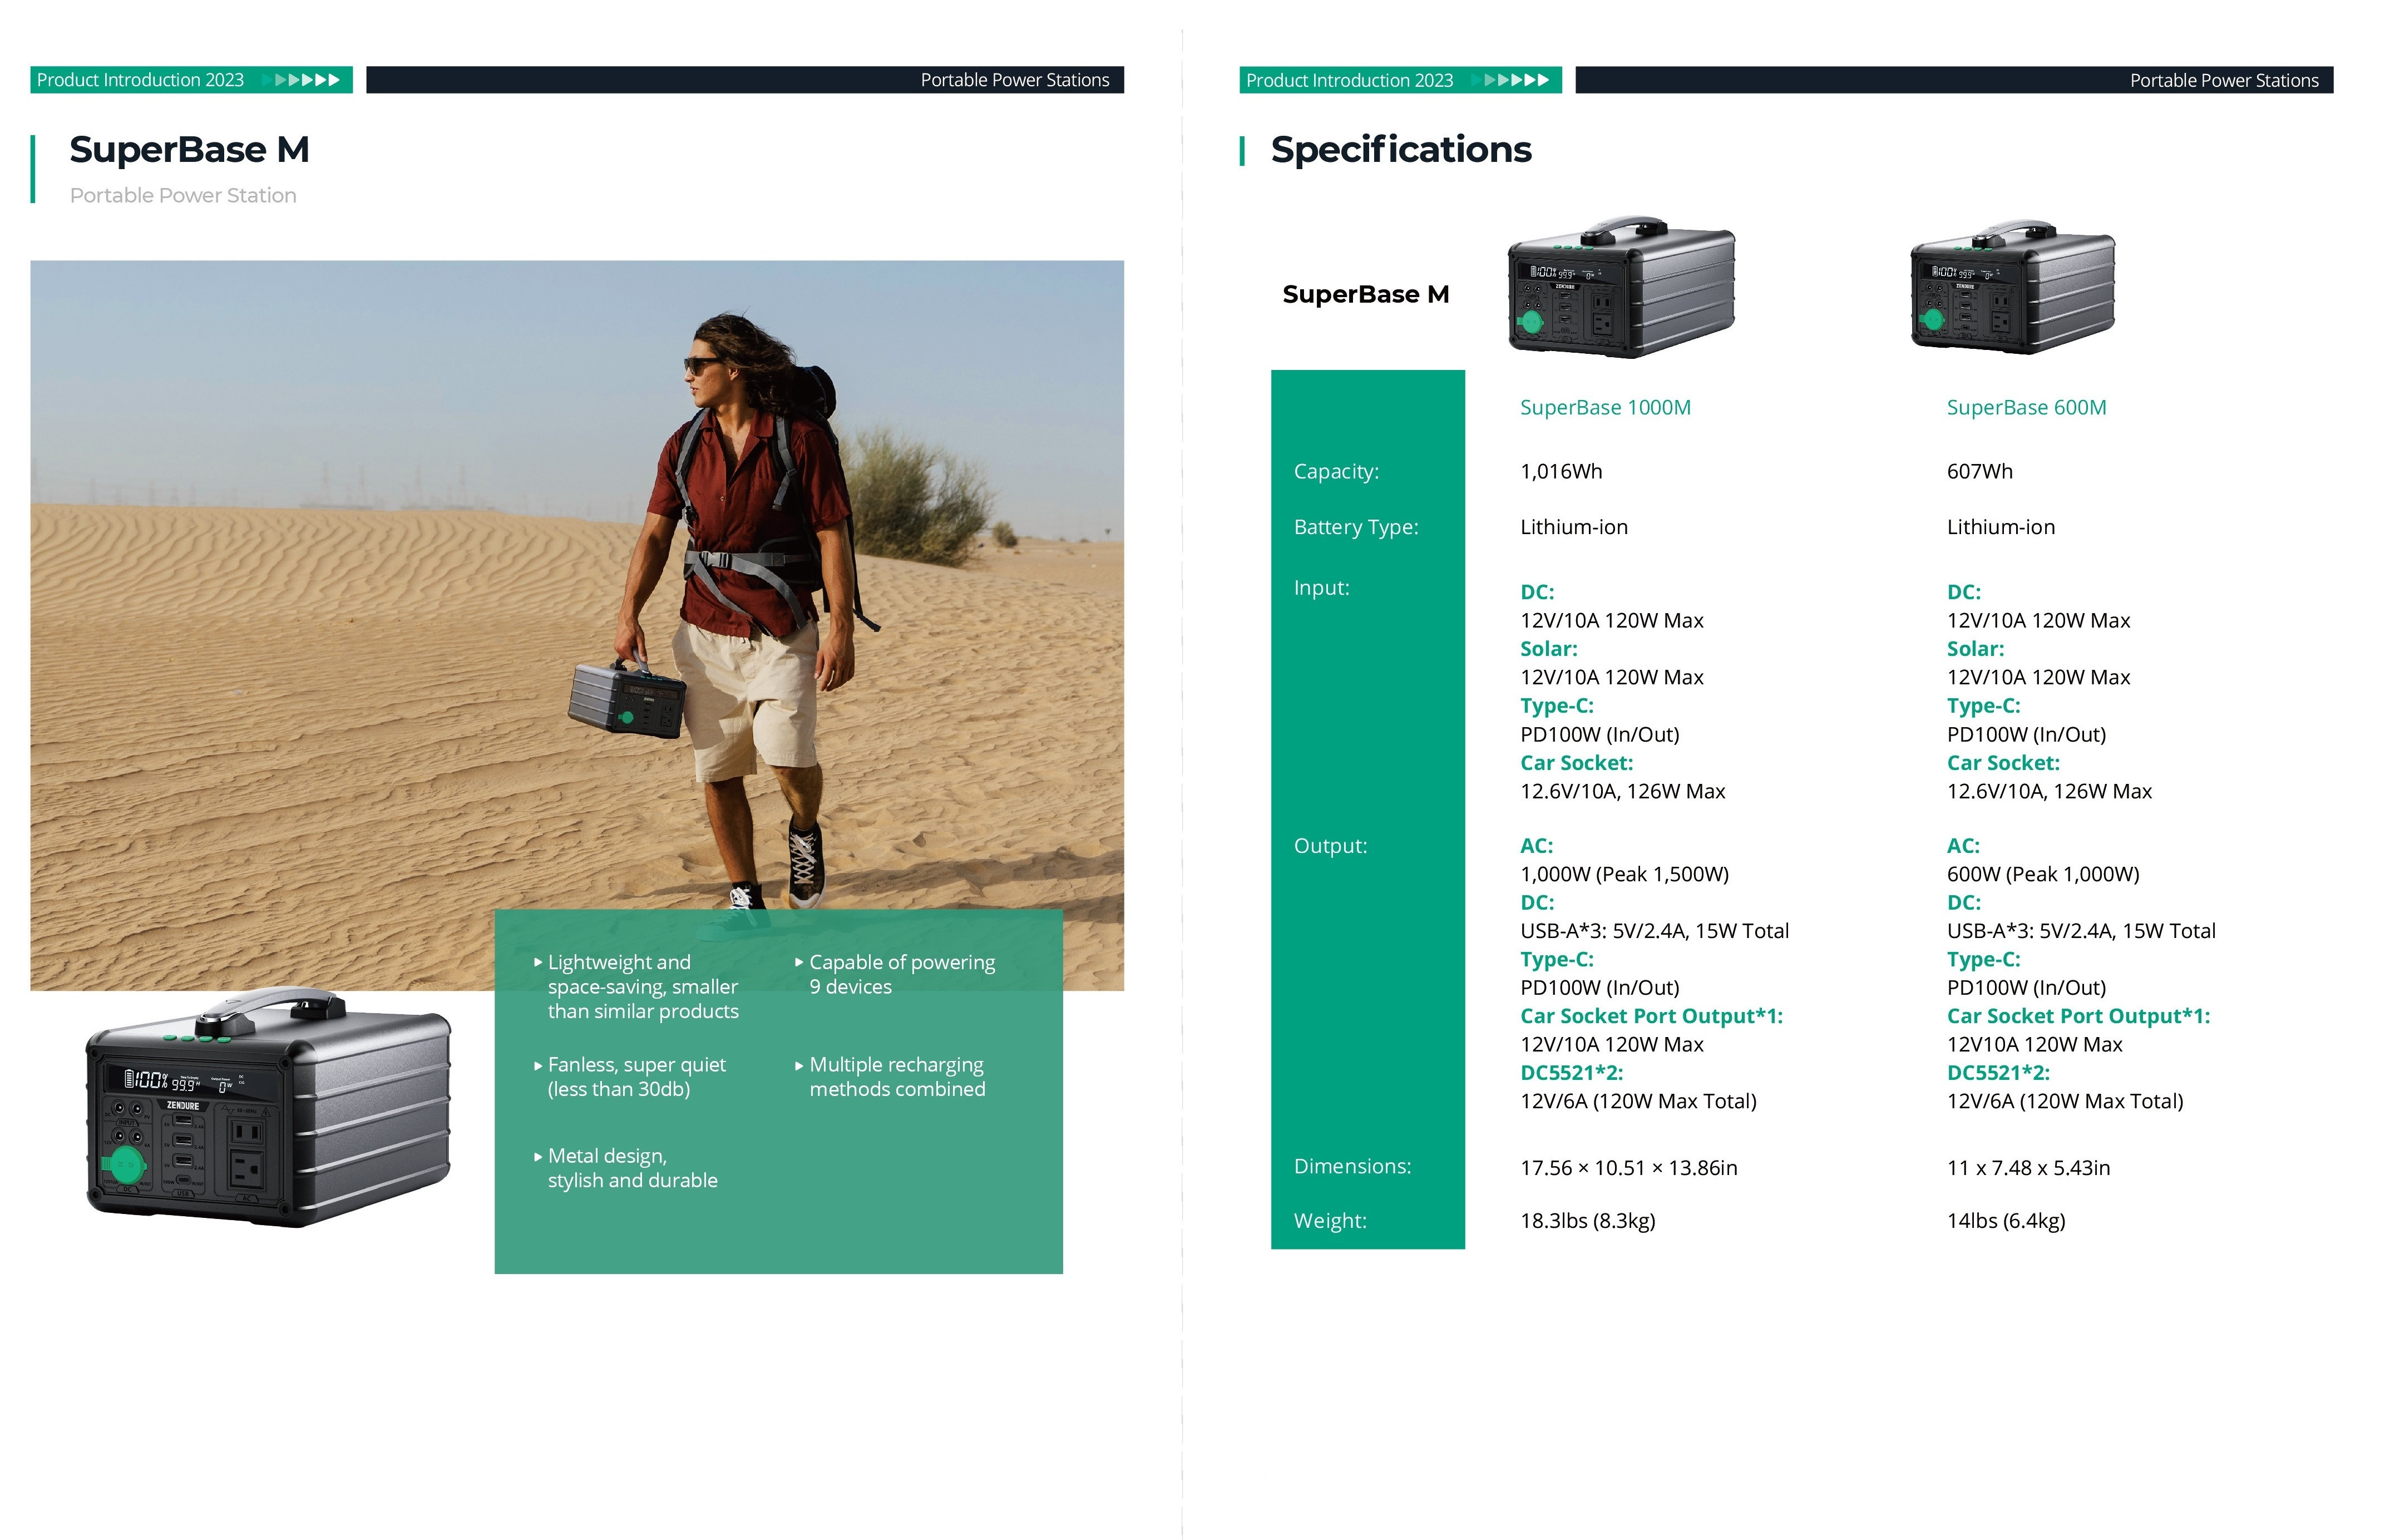Select the 'Portable Power Station' subtitle
The height and width of the screenshot is (1540, 2390).
click(183, 196)
